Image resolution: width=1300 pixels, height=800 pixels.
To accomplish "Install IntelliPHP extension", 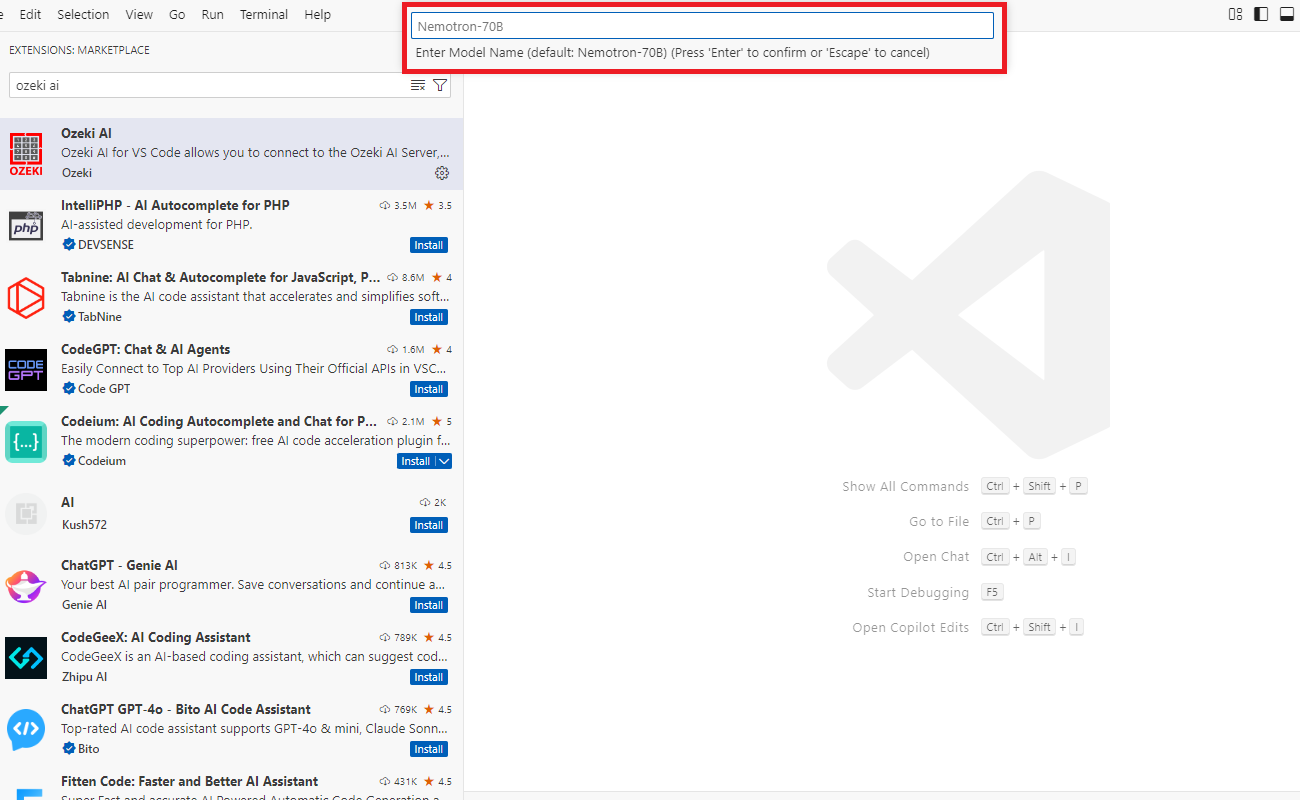I will [x=429, y=245].
